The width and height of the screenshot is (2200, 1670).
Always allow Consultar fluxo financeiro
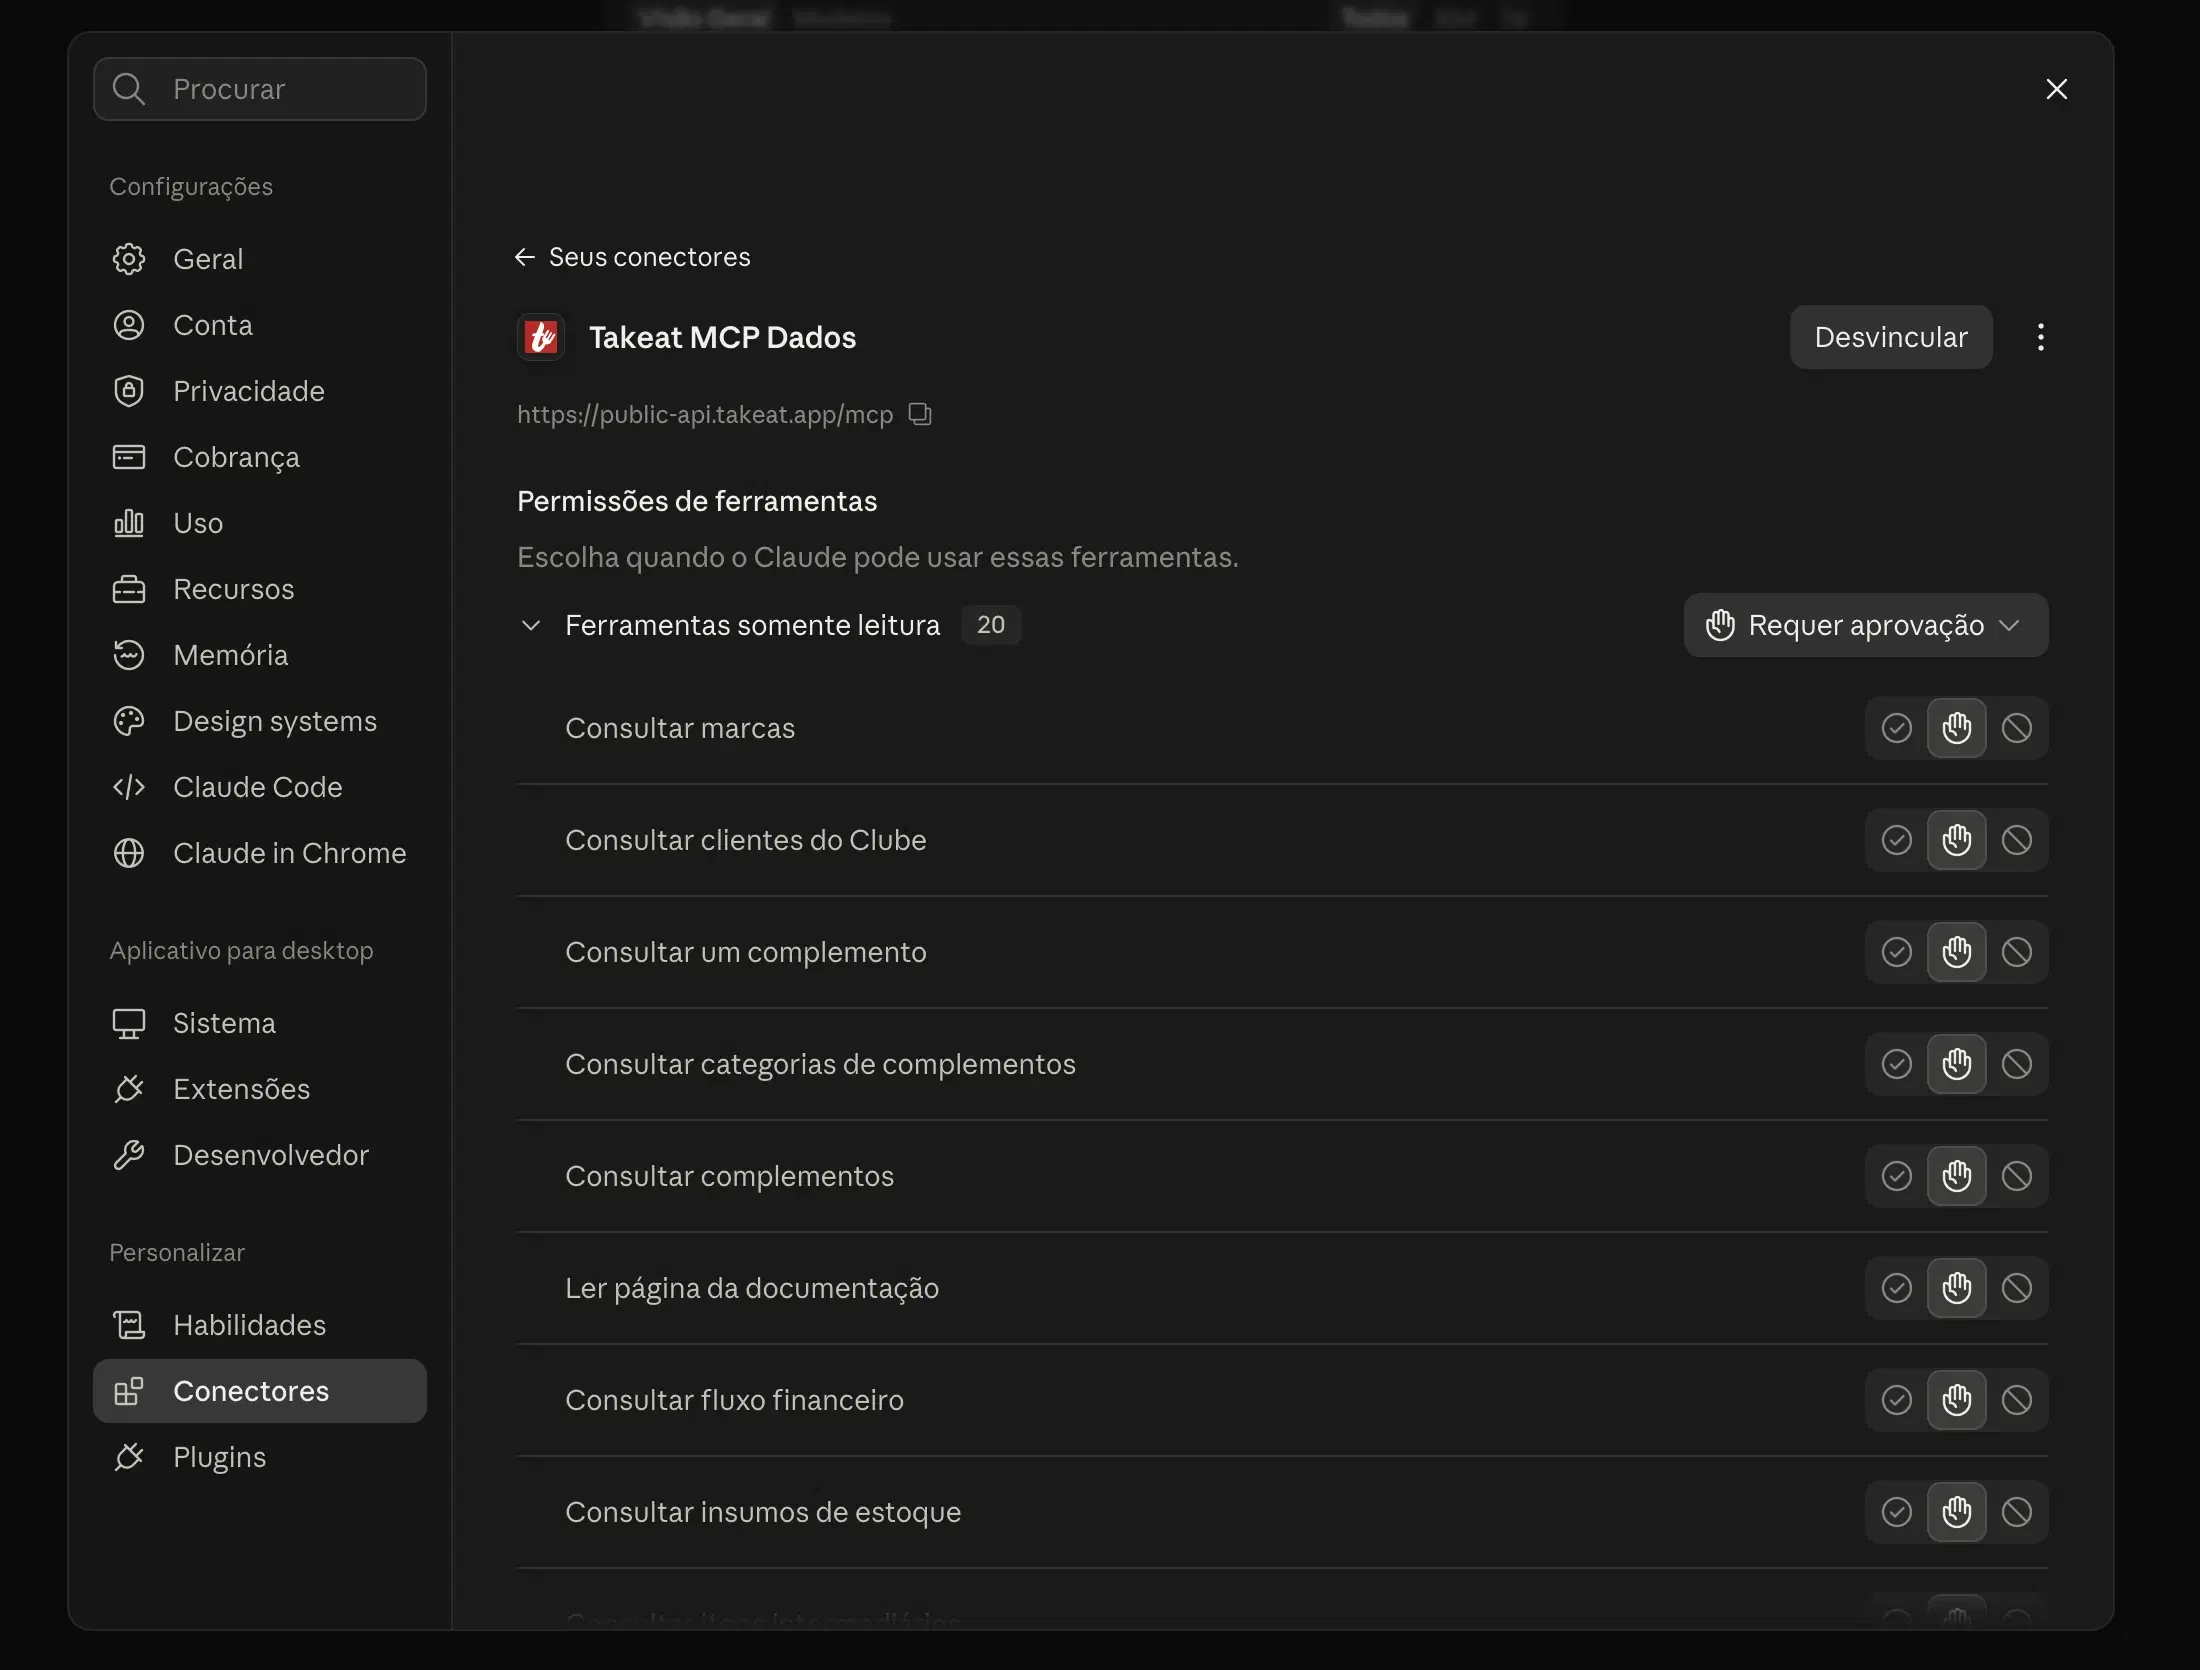[x=1896, y=1400]
